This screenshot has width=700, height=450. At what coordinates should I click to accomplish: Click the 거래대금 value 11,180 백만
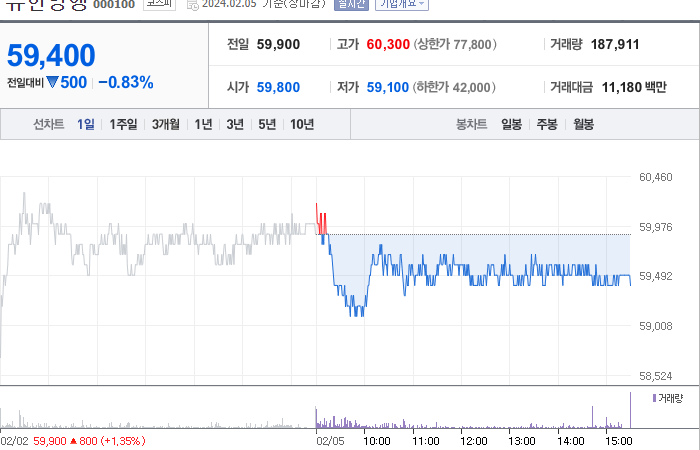(634, 87)
